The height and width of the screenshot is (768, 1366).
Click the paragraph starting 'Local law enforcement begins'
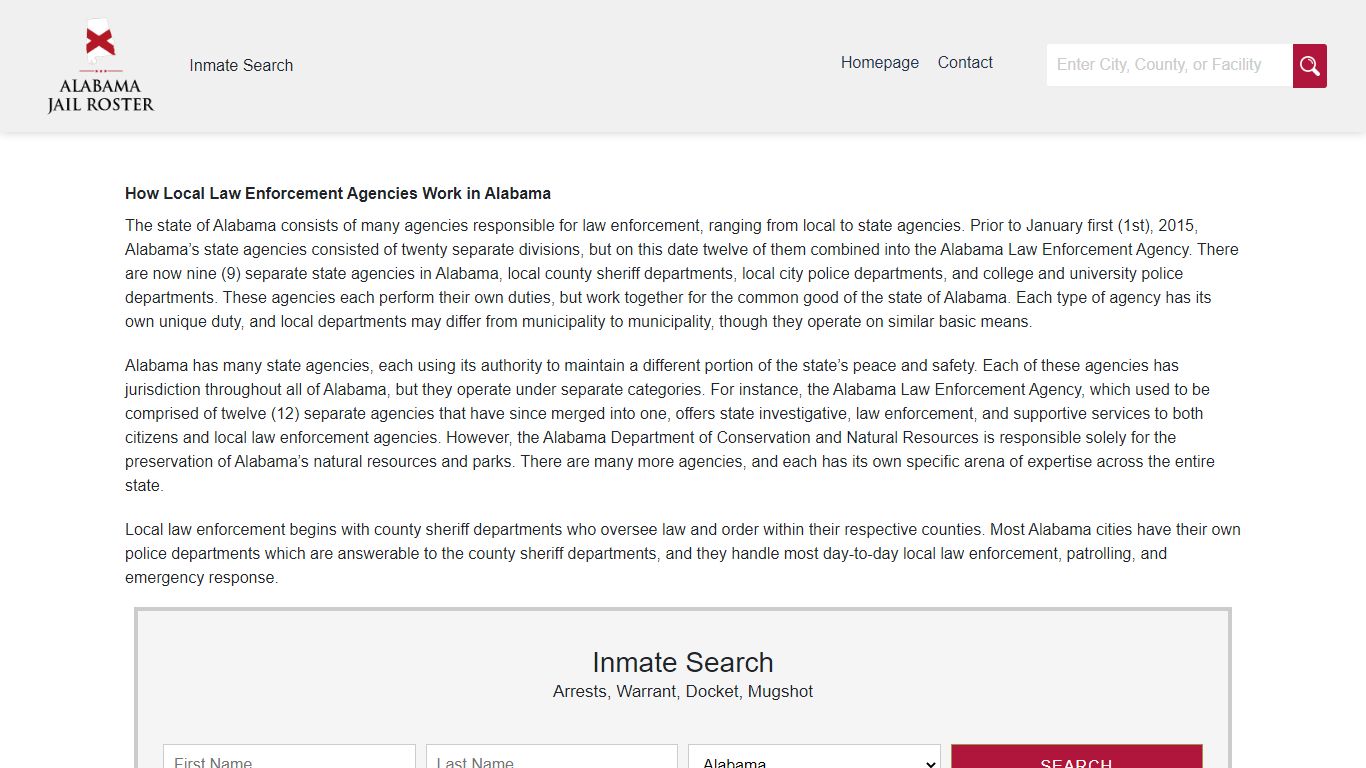coord(683,553)
